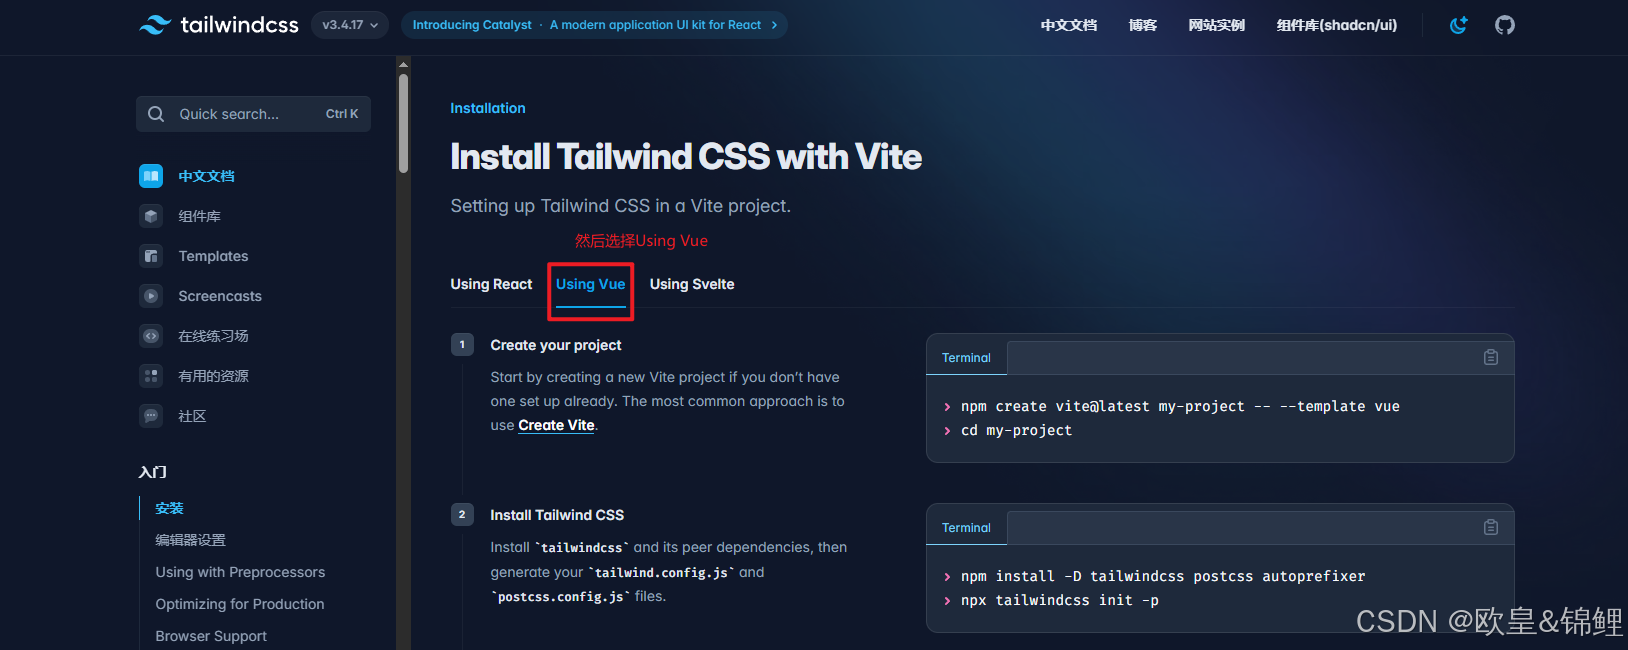This screenshot has height=650, width=1628.
Task: Click the Install Tailwind CSS with Vite title
Action: point(686,156)
